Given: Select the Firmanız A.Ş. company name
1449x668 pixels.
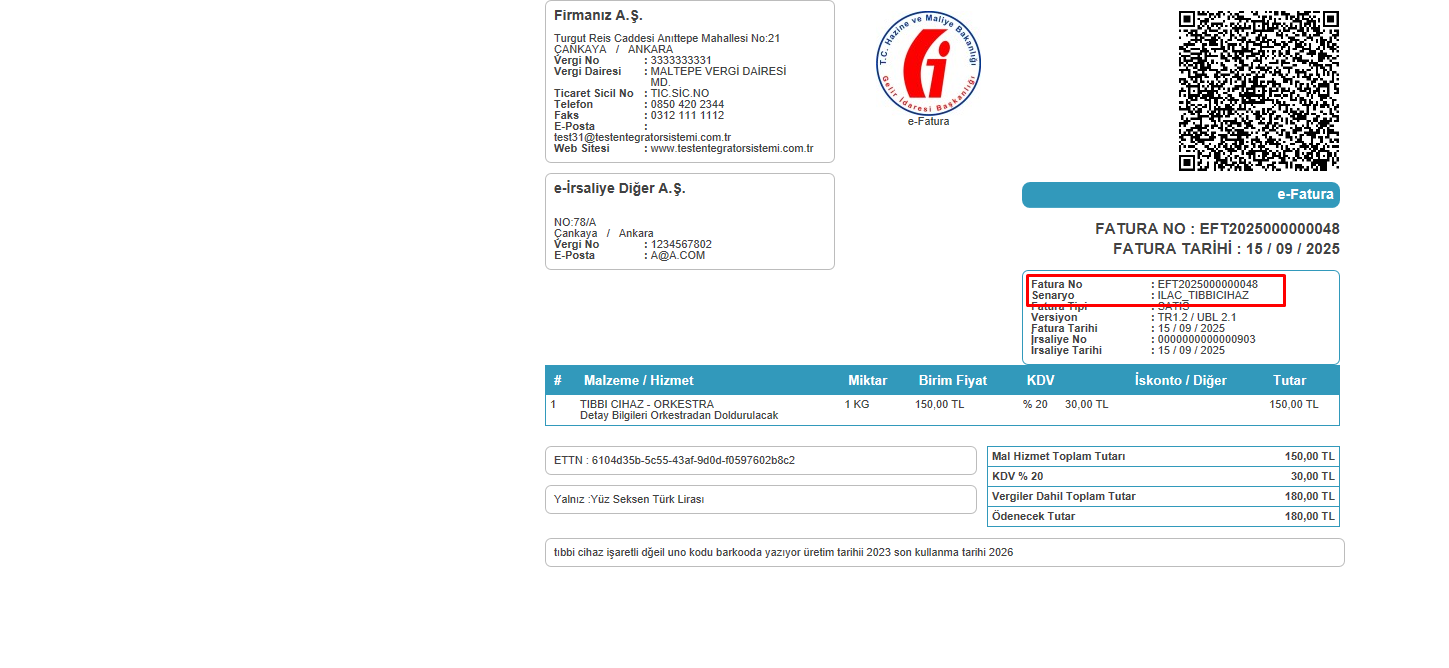Looking at the screenshot, I should click(598, 16).
